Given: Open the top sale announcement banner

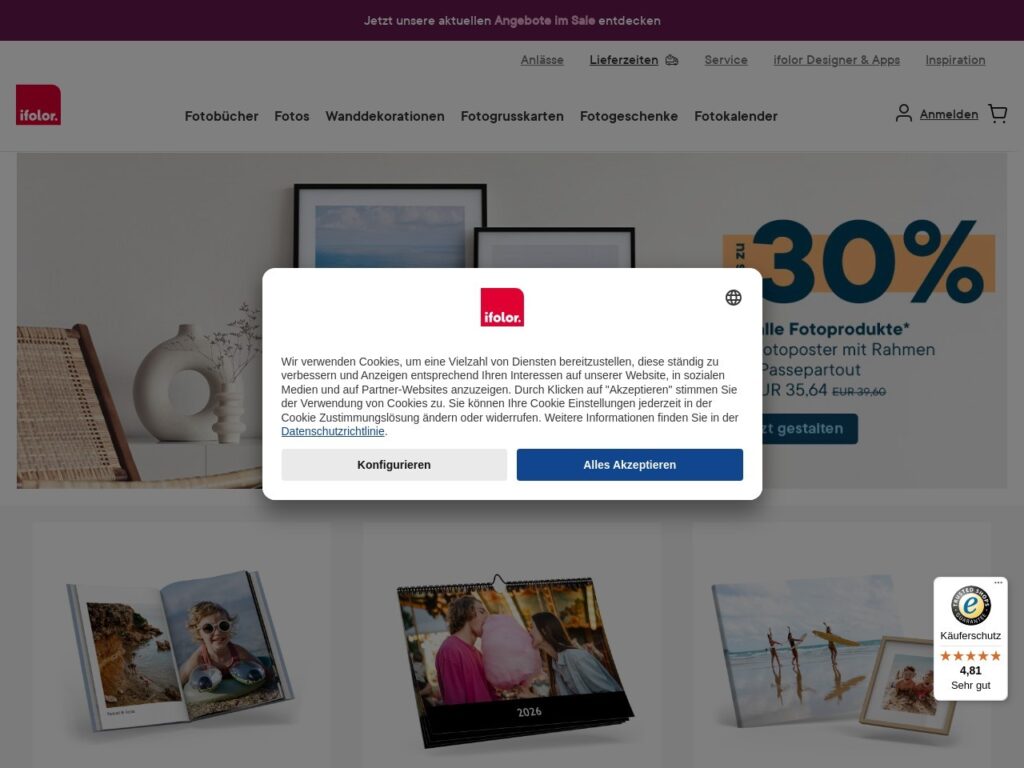Looking at the screenshot, I should [x=512, y=20].
